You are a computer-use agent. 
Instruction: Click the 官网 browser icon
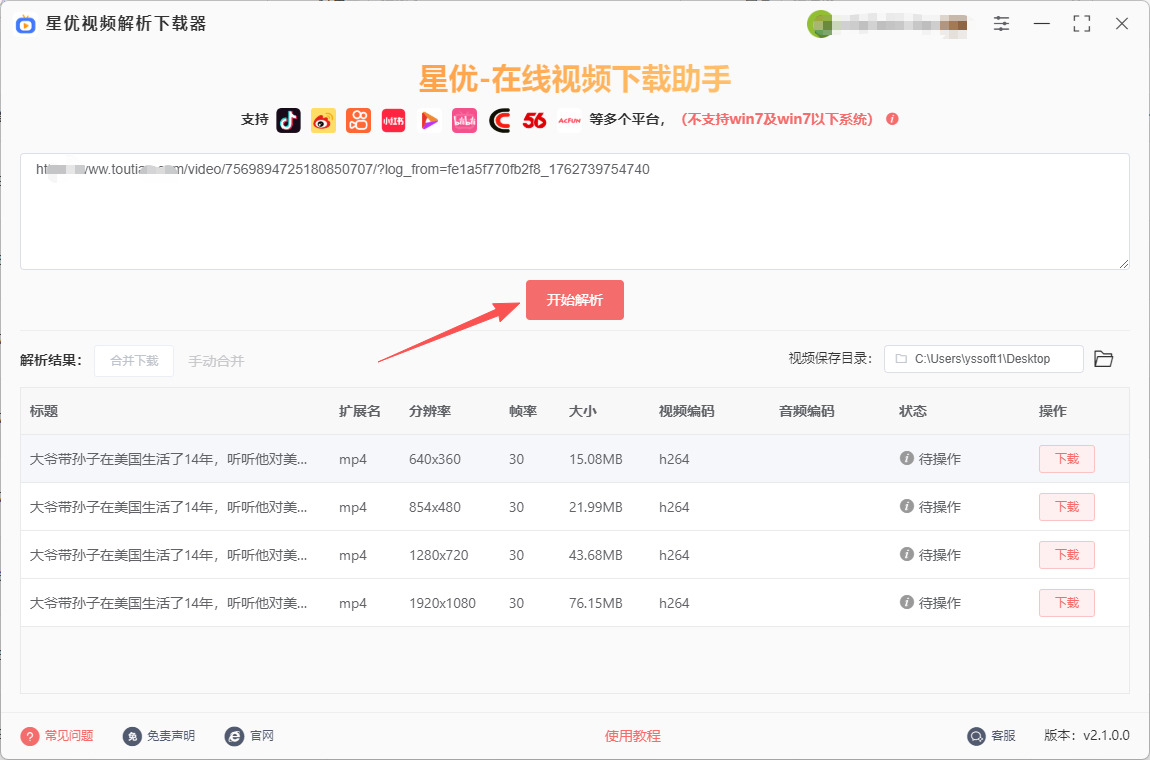coord(235,736)
